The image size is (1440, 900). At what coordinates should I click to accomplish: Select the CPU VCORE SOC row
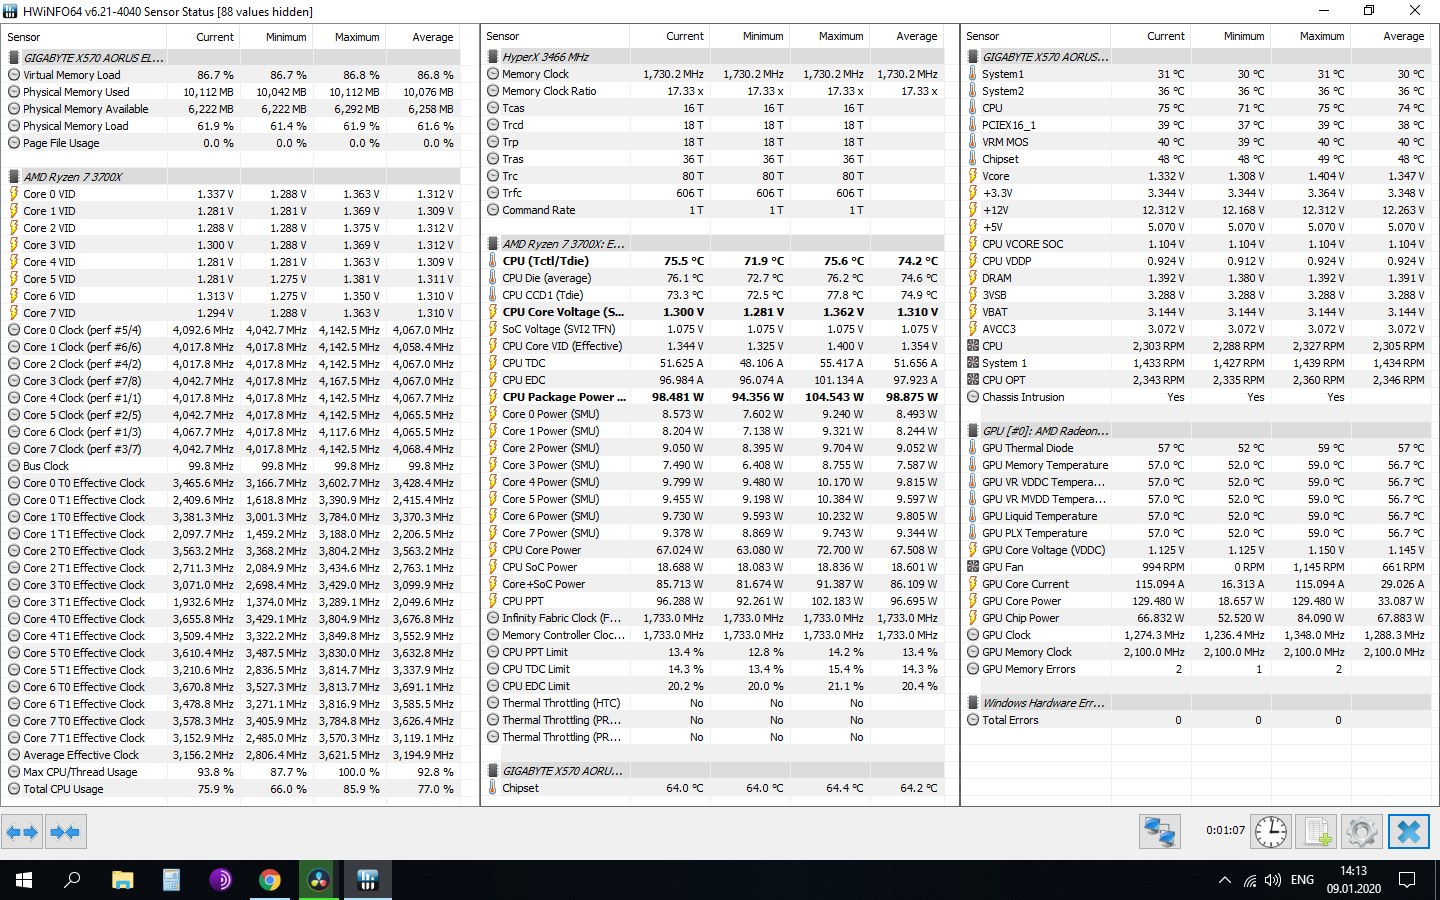pyautogui.click(x=1198, y=244)
